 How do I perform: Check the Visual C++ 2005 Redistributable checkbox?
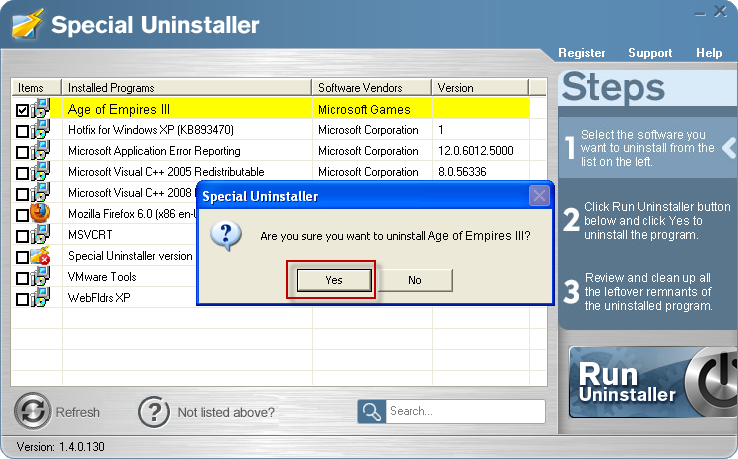pos(22,173)
